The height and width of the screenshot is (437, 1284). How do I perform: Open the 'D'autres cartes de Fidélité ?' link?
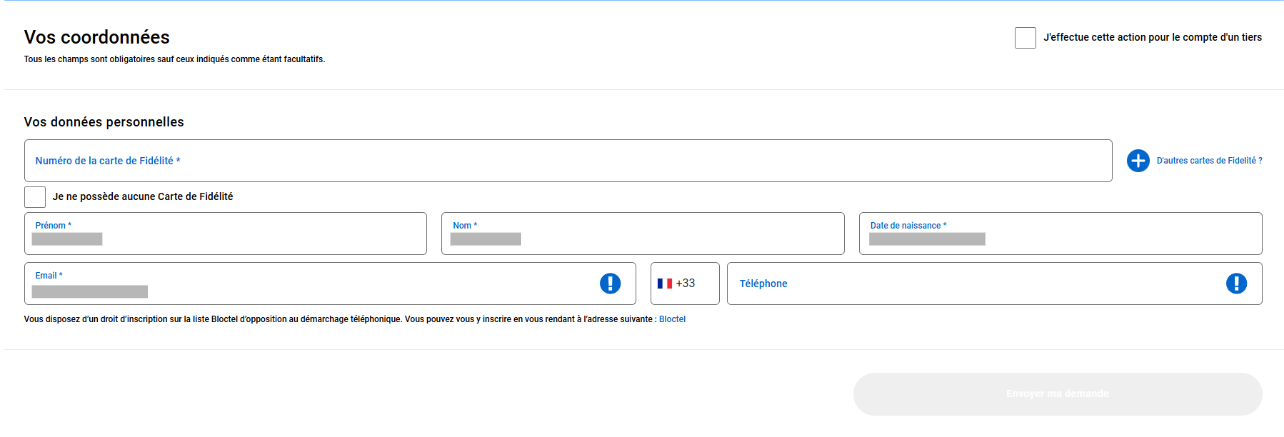1209,160
